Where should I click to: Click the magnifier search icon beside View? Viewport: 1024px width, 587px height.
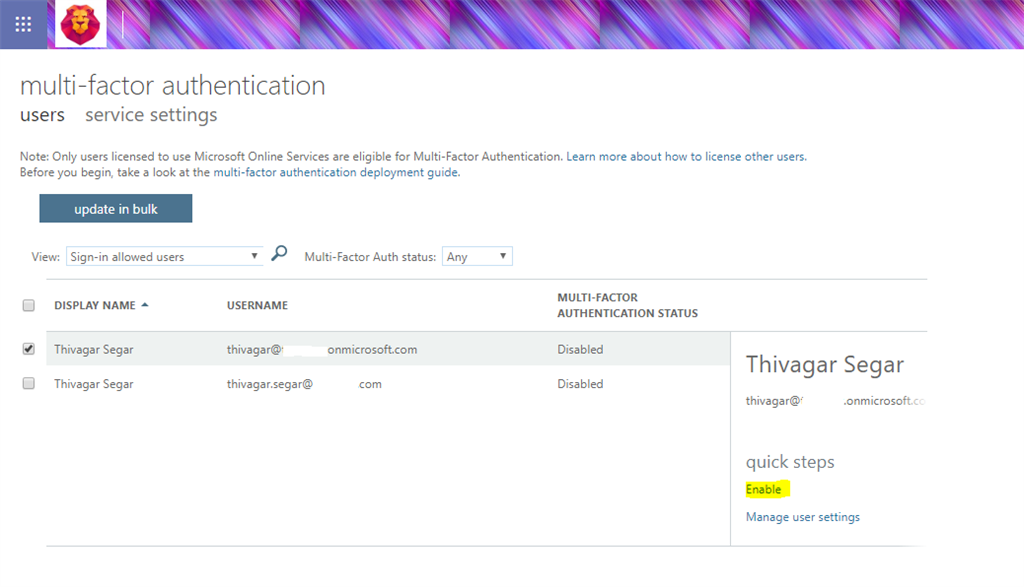click(280, 253)
